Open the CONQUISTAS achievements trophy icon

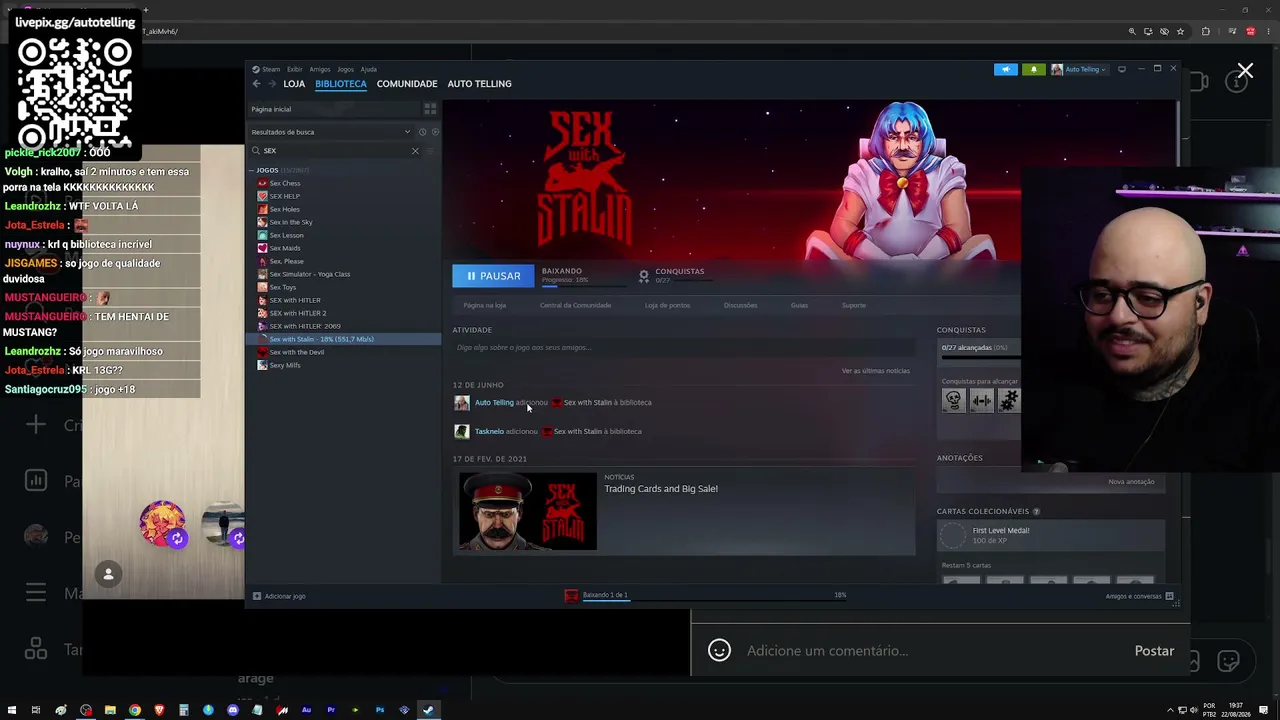click(x=644, y=275)
